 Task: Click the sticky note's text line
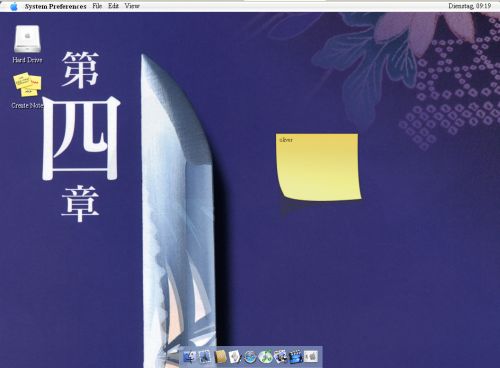286,140
